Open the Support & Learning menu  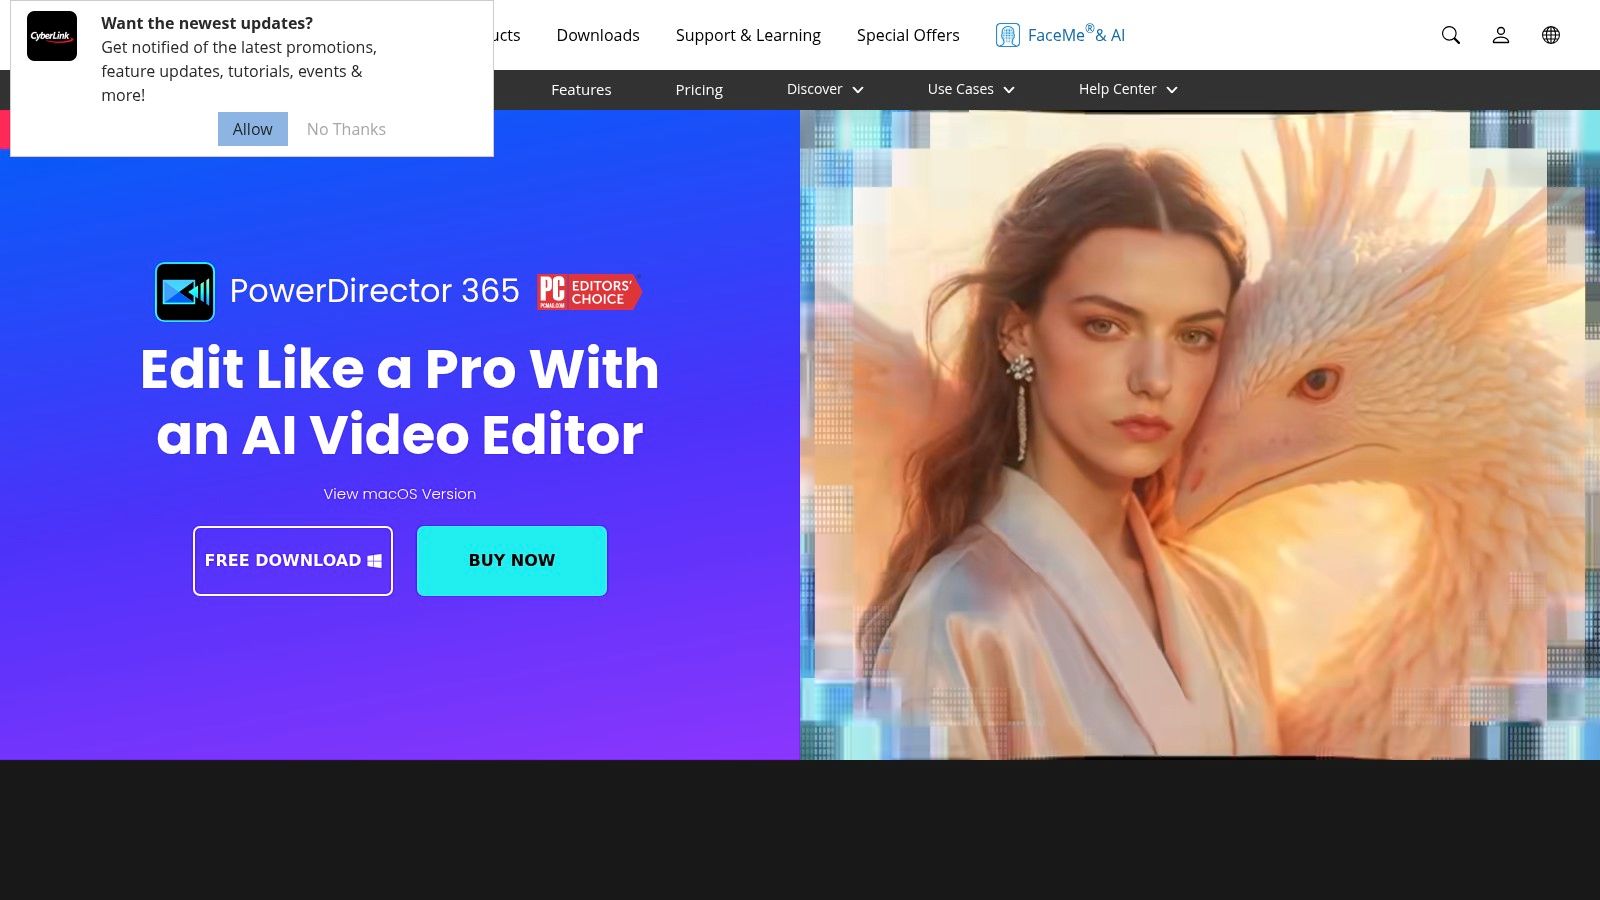click(x=748, y=35)
